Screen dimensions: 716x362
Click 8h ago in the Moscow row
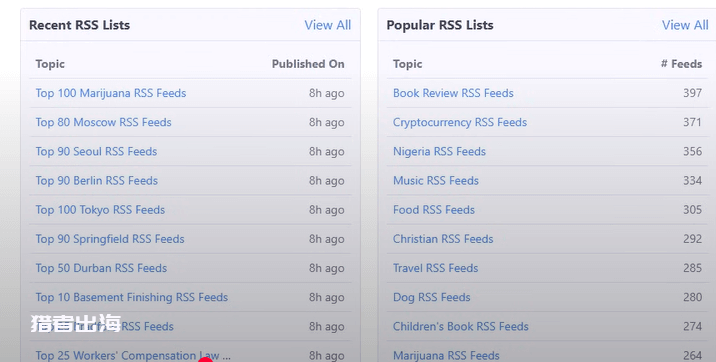[326, 123]
